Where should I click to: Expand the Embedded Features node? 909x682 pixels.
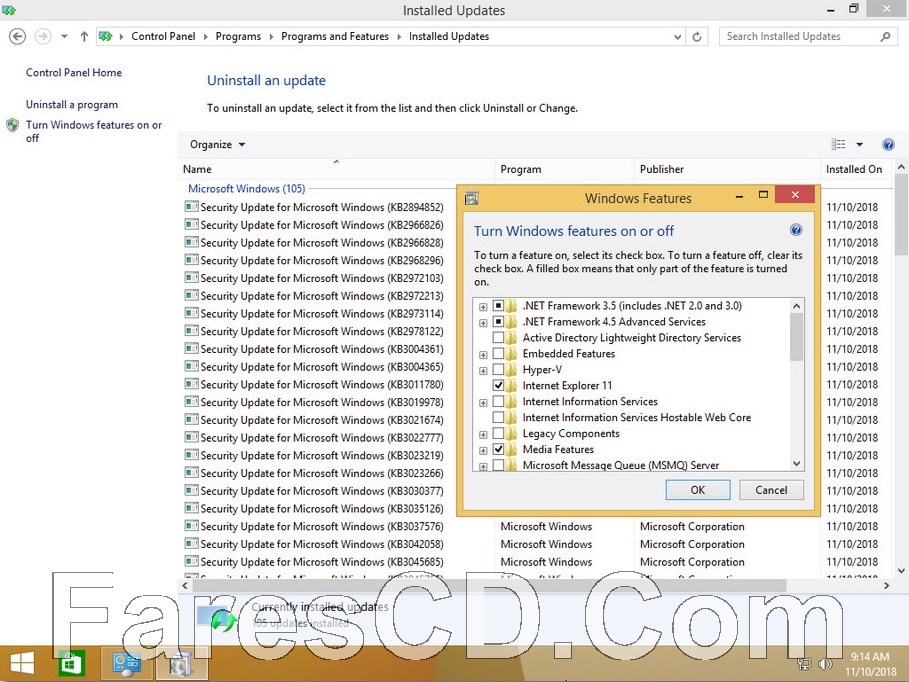coord(483,355)
